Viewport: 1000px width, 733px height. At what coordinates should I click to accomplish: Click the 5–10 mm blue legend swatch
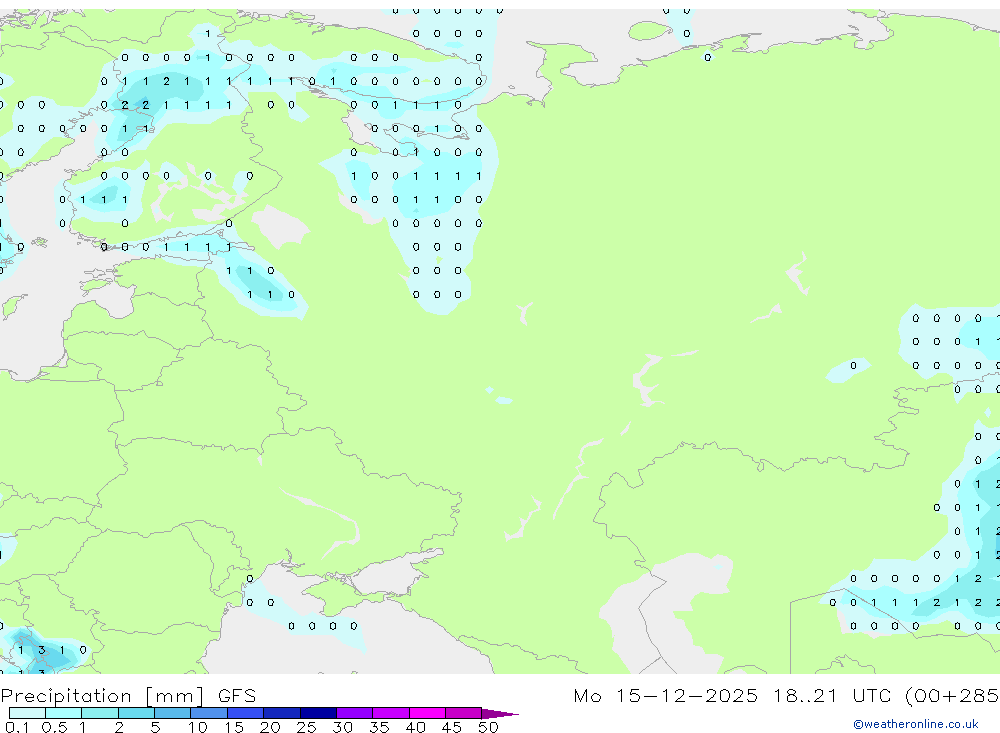(x=173, y=713)
